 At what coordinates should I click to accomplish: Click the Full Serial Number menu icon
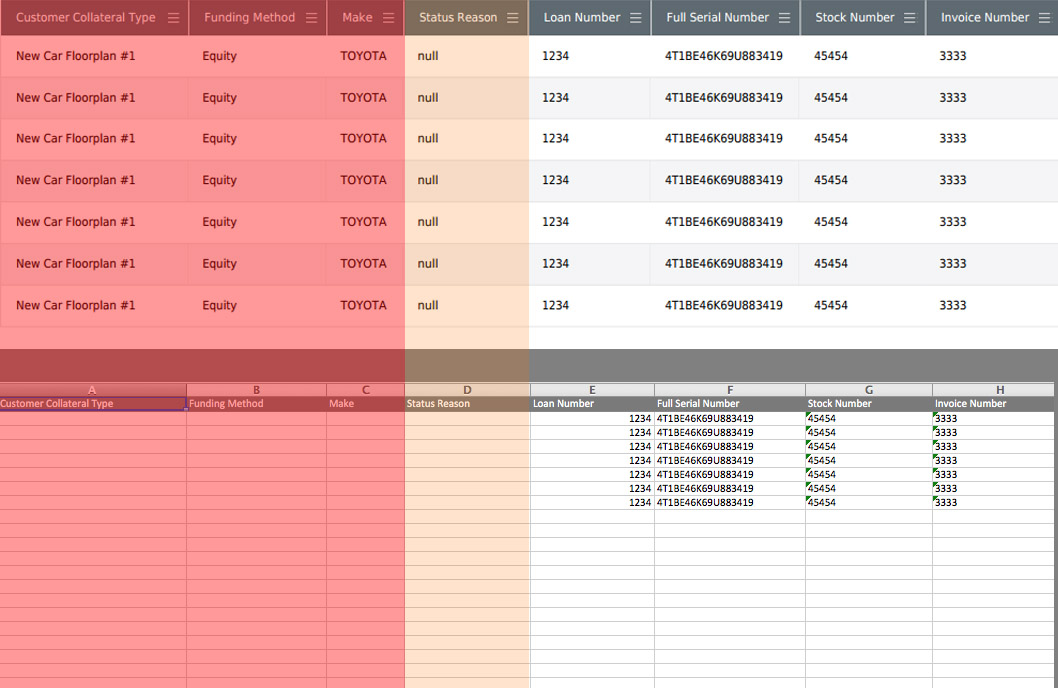click(x=785, y=18)
